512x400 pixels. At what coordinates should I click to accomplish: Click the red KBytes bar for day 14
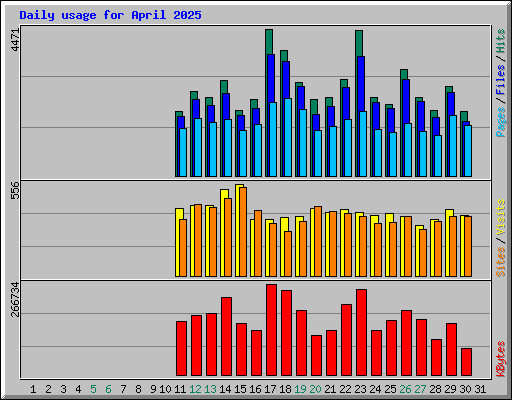[226, 337]
